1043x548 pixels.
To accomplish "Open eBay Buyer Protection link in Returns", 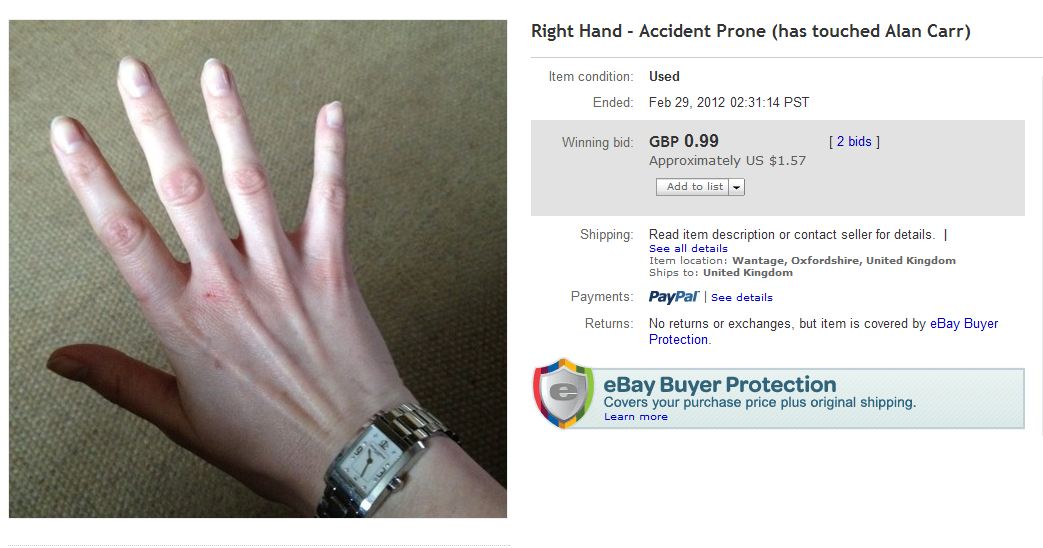I will 823,331.
